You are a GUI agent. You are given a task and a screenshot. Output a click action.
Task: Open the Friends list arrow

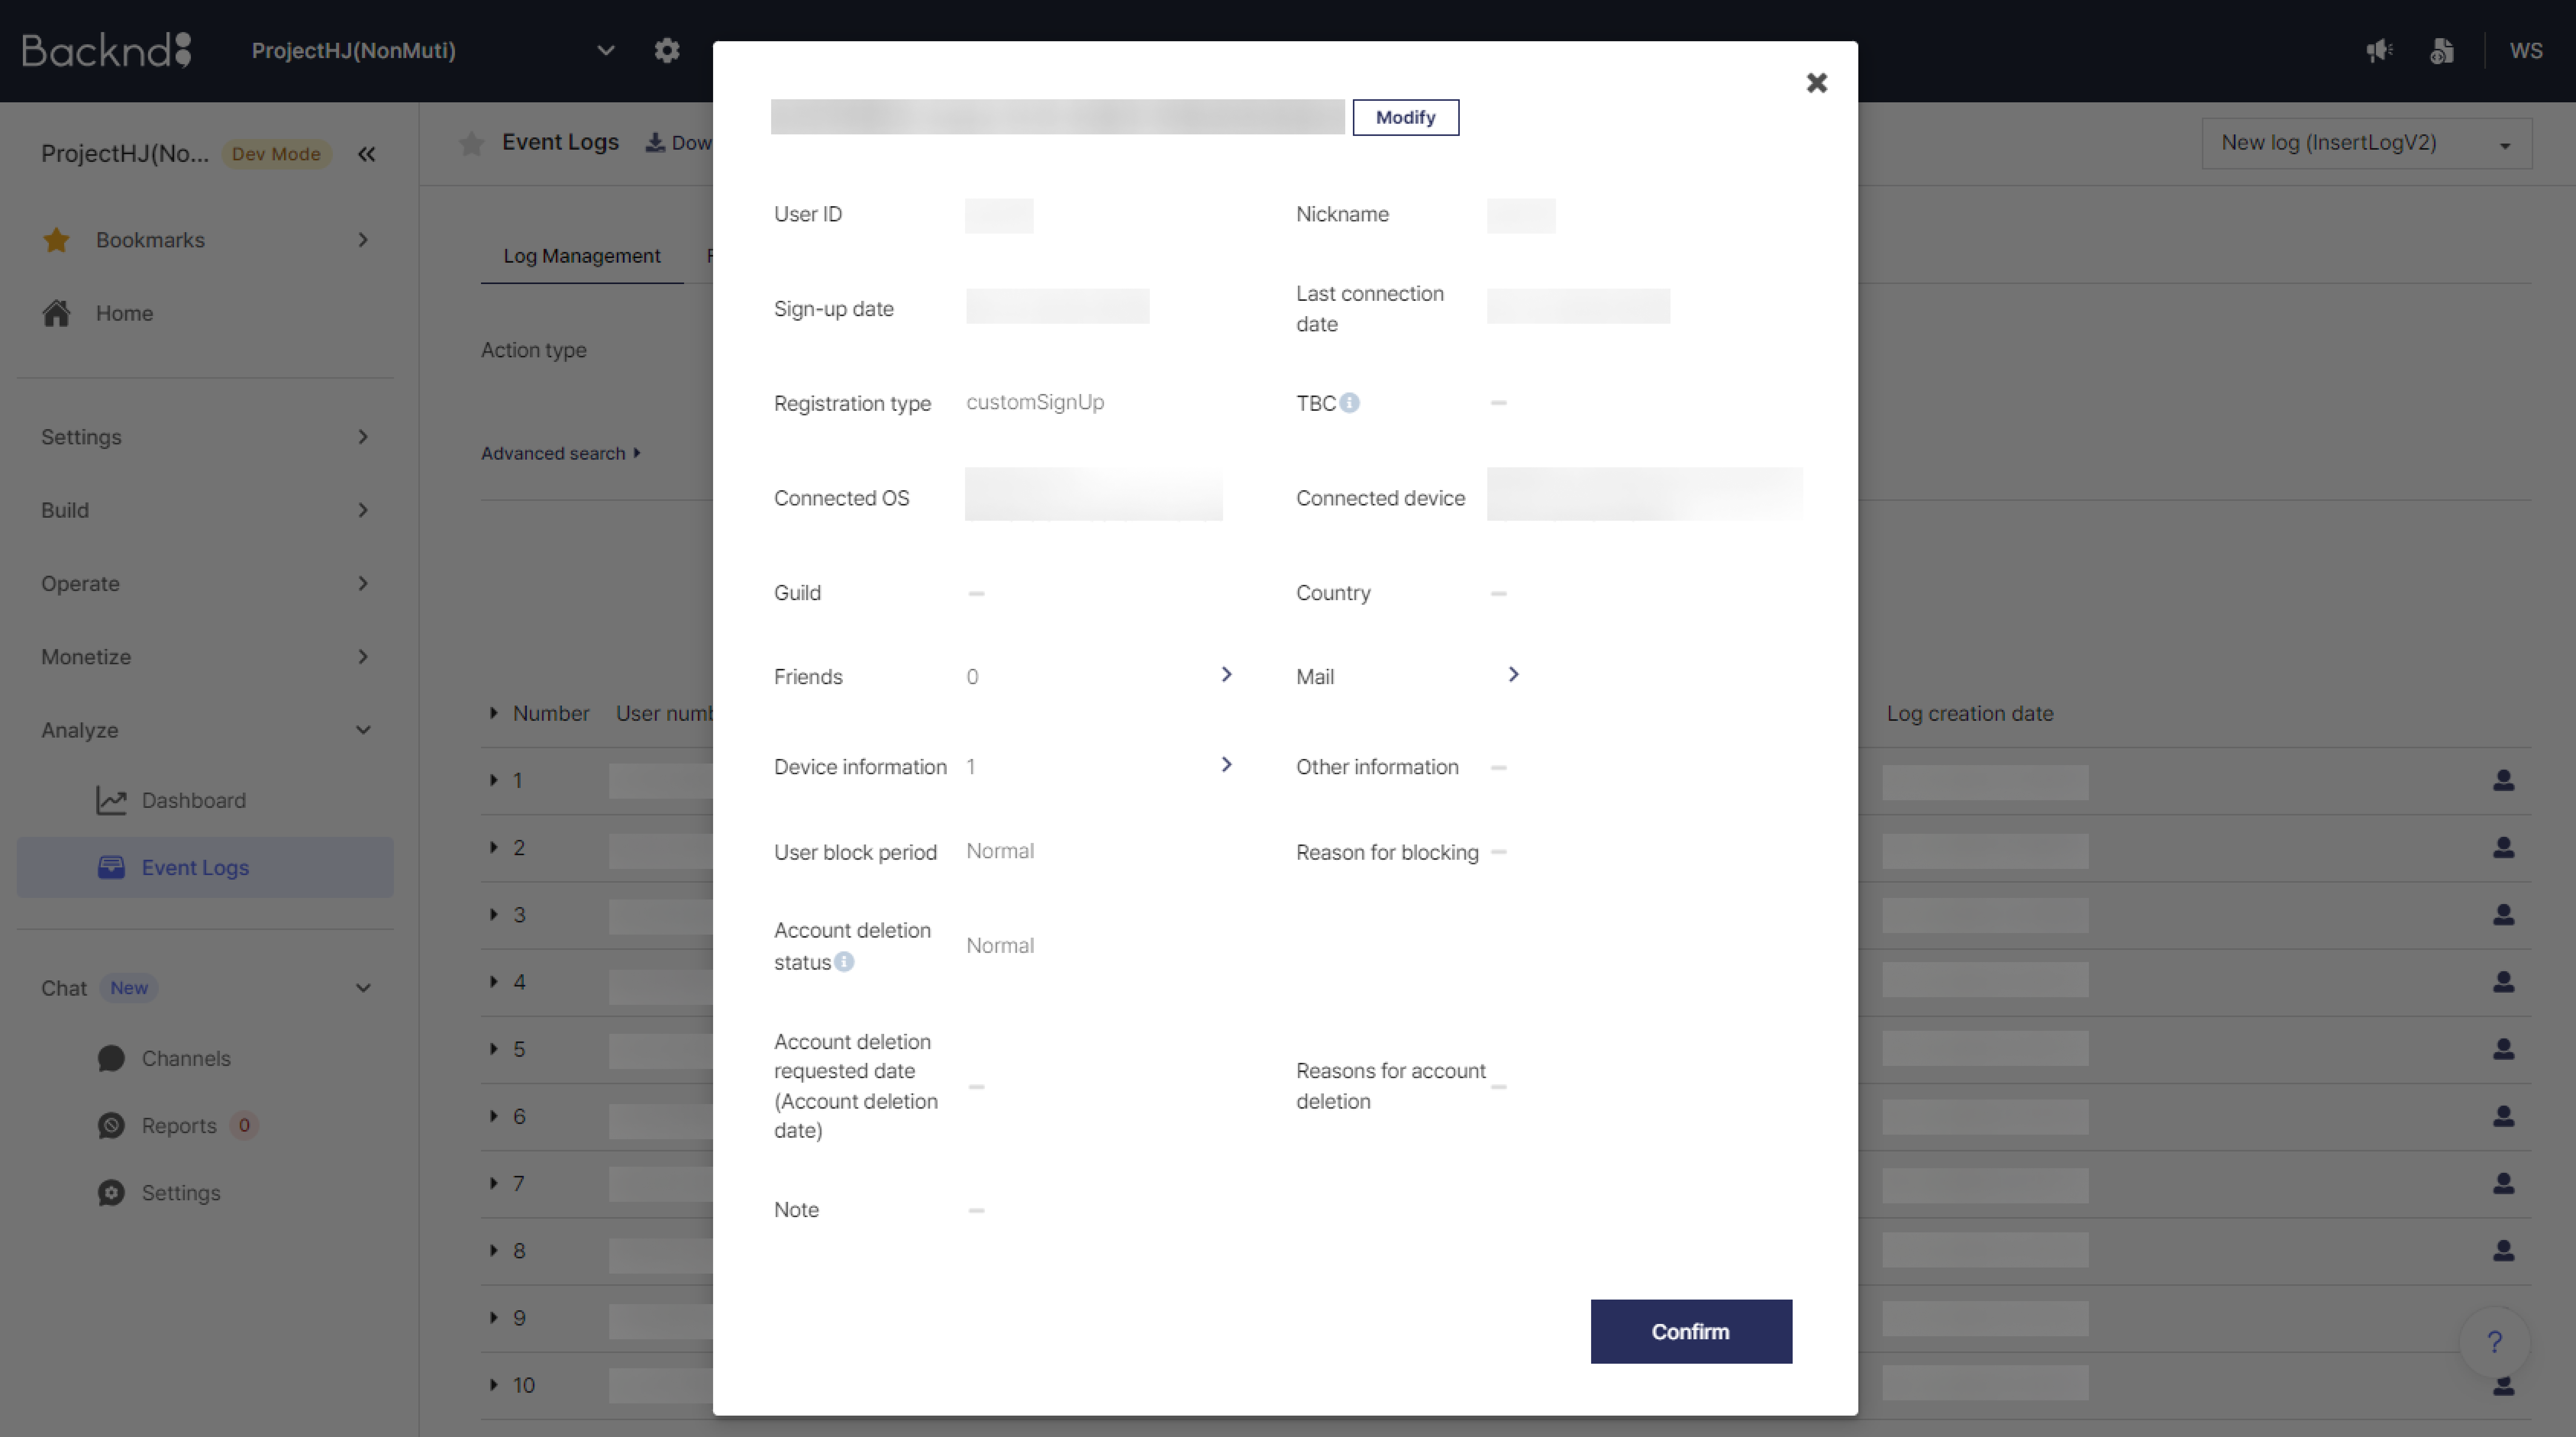point(1226,675)
